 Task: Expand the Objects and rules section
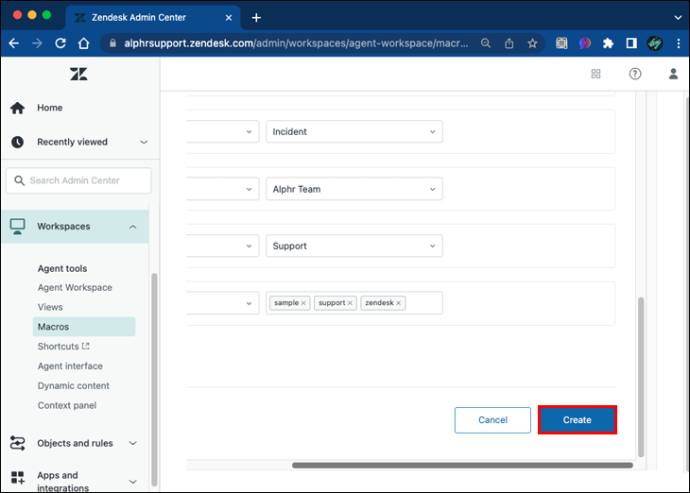[132, 443]
